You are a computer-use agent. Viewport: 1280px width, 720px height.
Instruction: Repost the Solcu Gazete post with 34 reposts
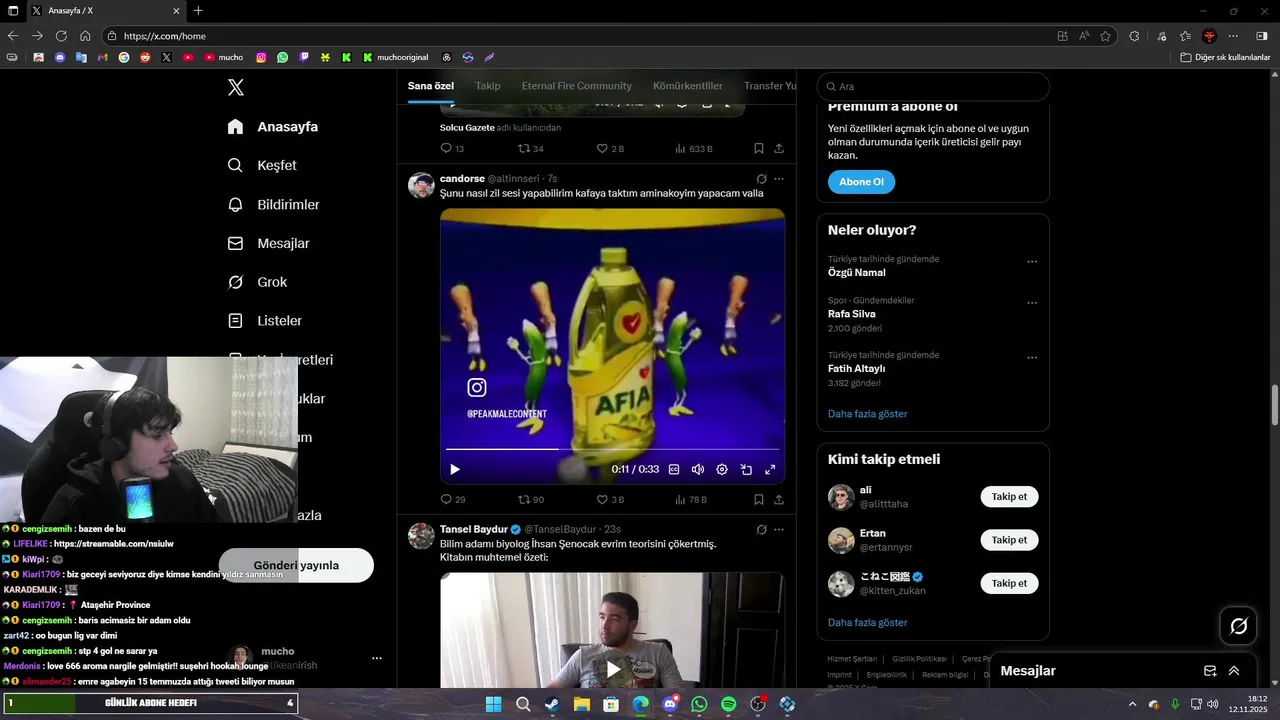(531, 149)
